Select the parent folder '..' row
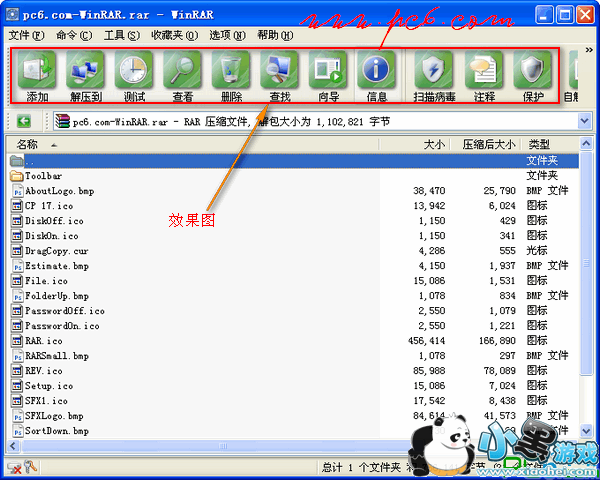 (293, 161)
